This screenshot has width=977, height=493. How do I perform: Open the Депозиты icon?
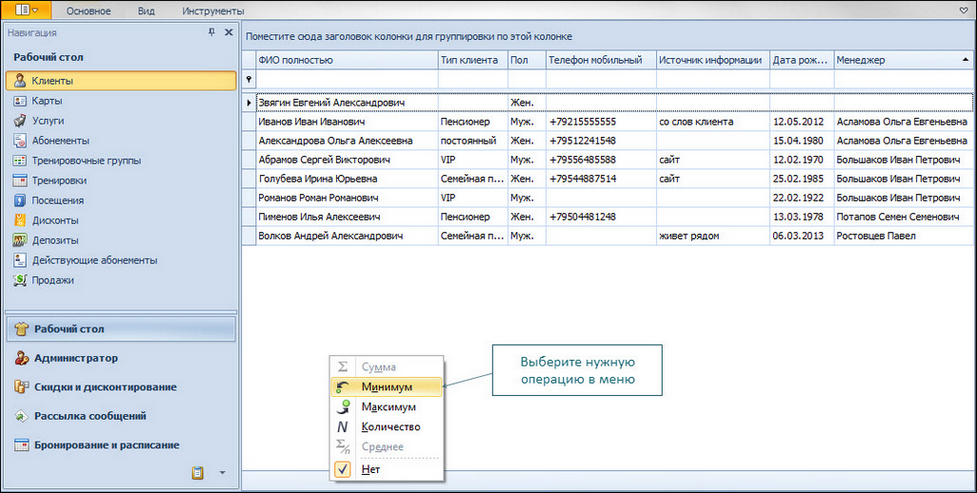[x=20, y=241]
